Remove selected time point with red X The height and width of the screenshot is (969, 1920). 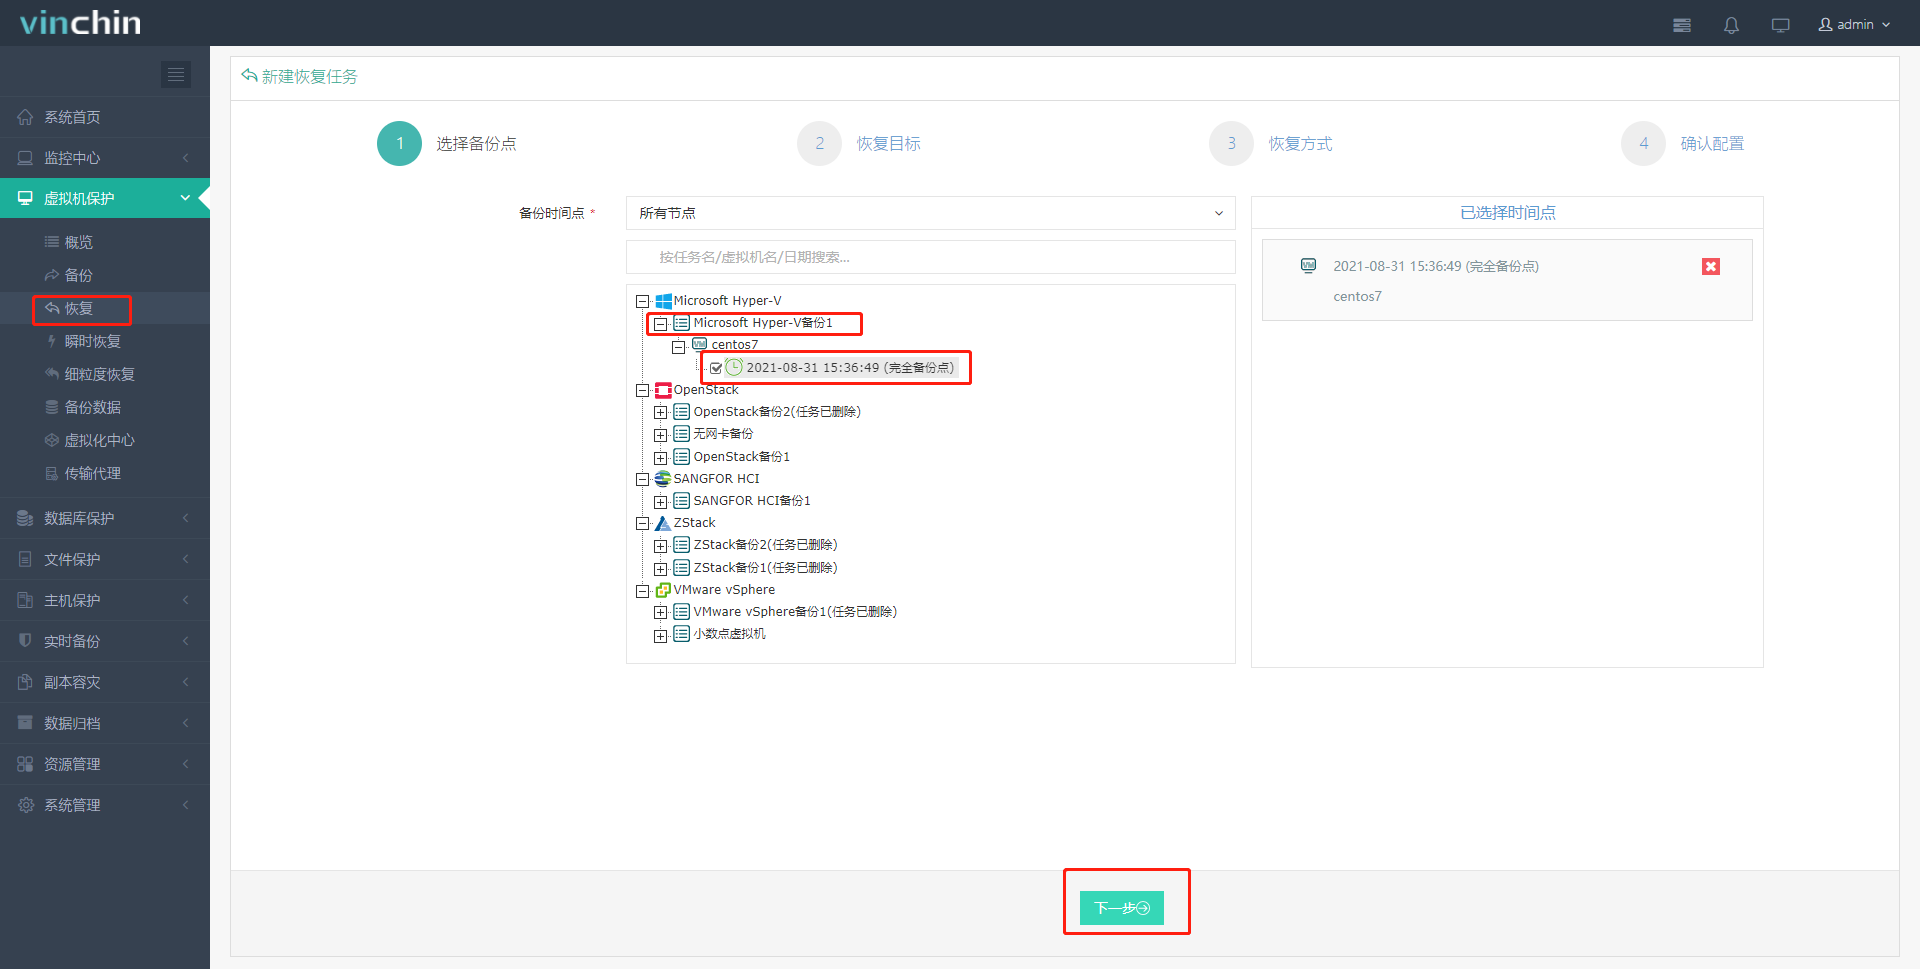1711,266
